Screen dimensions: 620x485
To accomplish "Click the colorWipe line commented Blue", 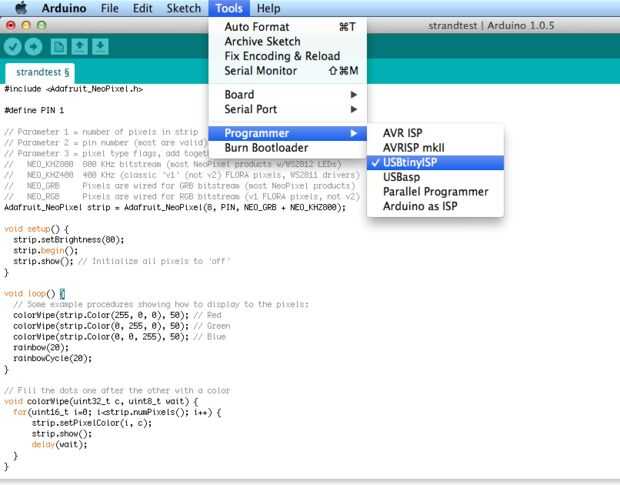I will tap(119, 337).
